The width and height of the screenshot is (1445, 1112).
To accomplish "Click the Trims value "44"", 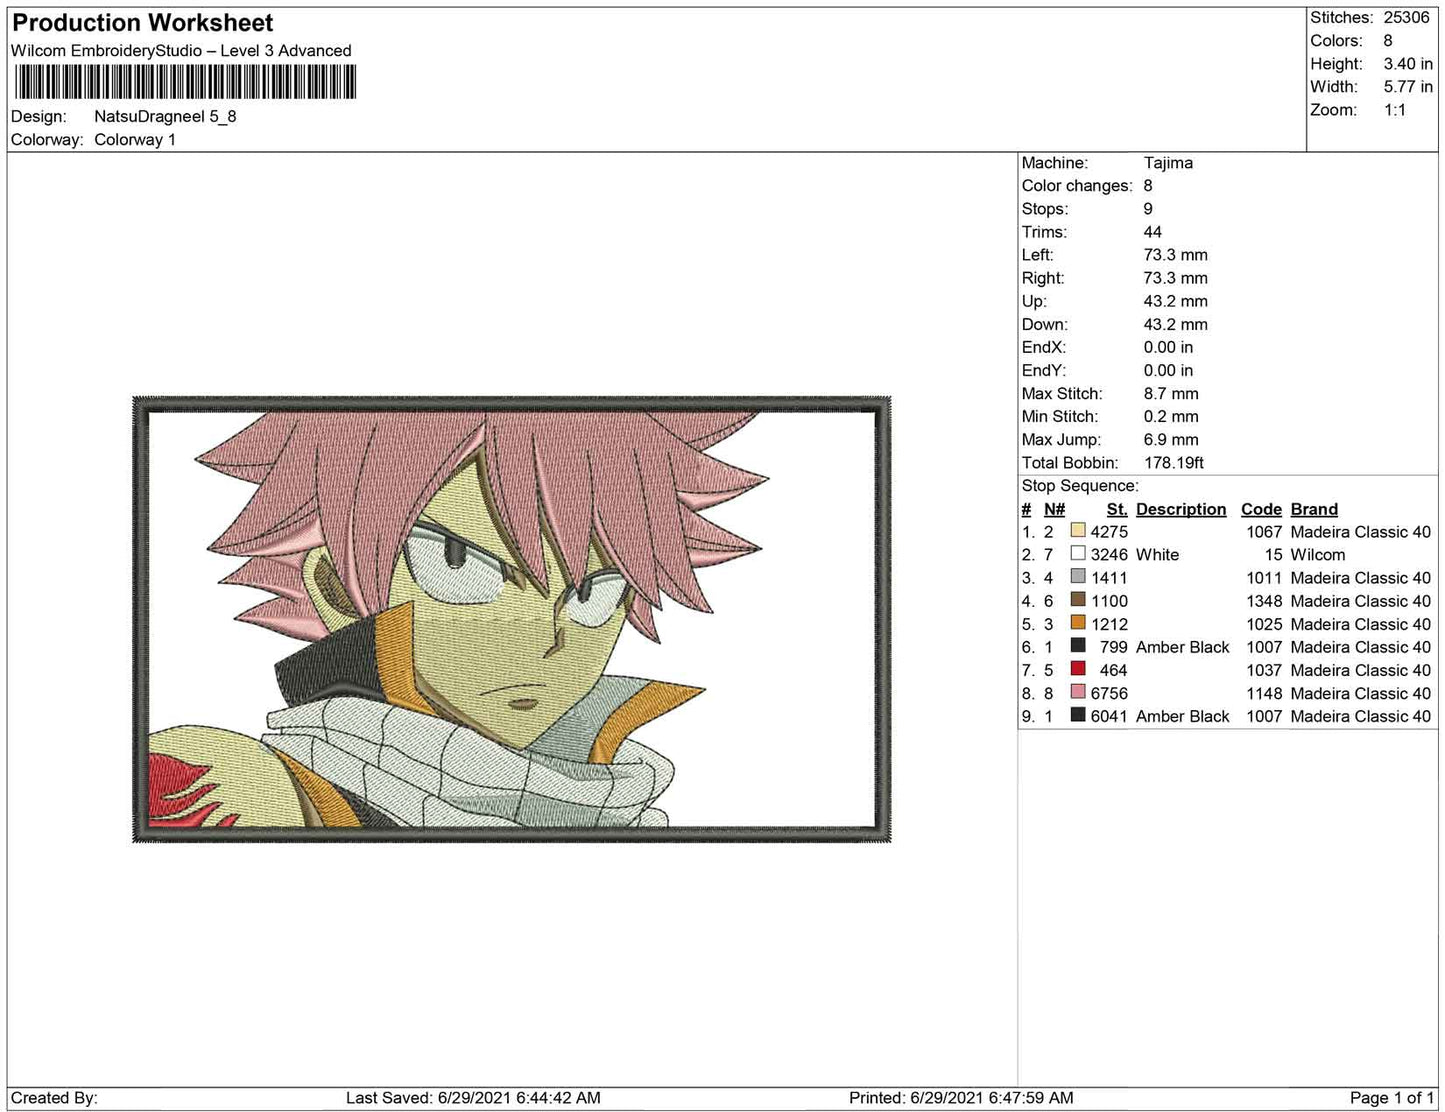I will pyautogui.click(x=1153, y=231).
